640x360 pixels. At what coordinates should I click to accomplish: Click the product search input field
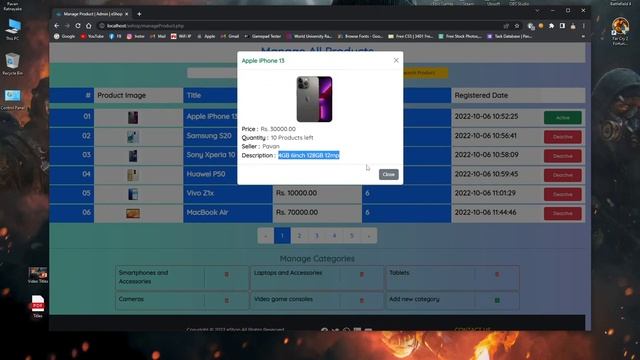tap(212, 73)
